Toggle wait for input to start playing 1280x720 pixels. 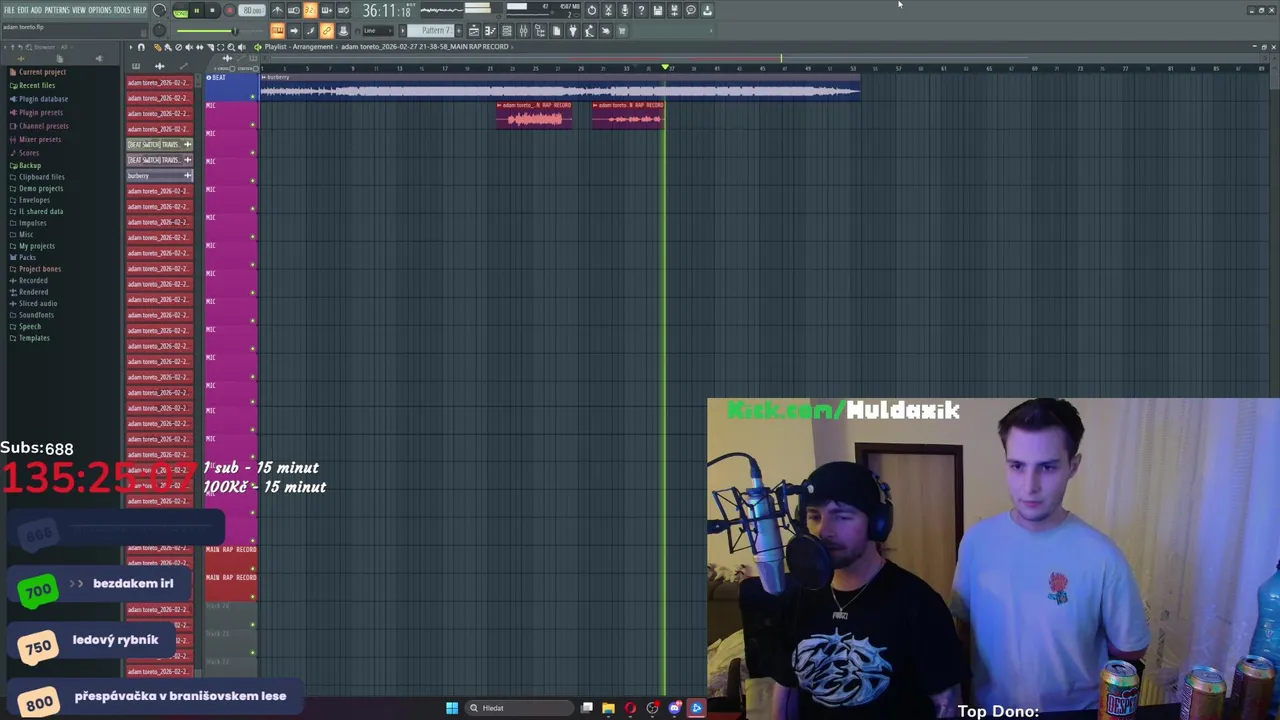coord(293,11)
